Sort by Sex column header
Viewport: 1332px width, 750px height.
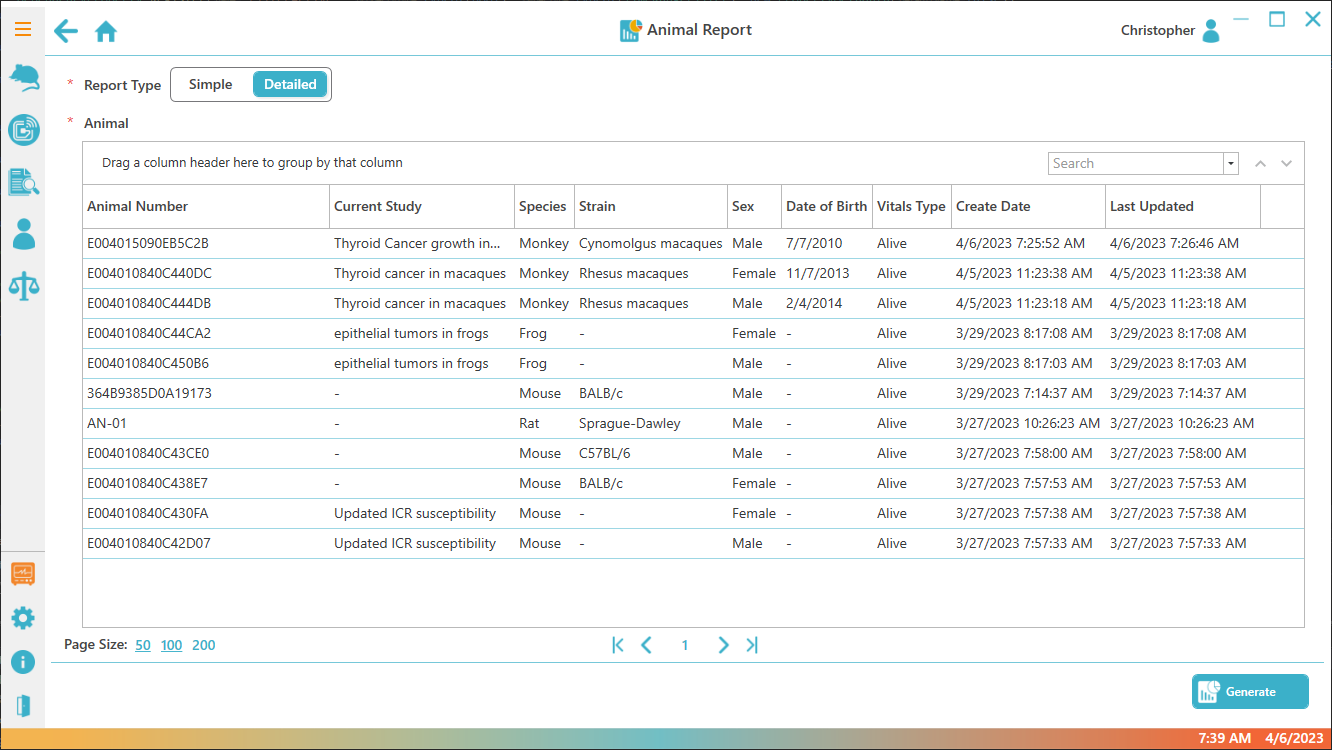755,207
